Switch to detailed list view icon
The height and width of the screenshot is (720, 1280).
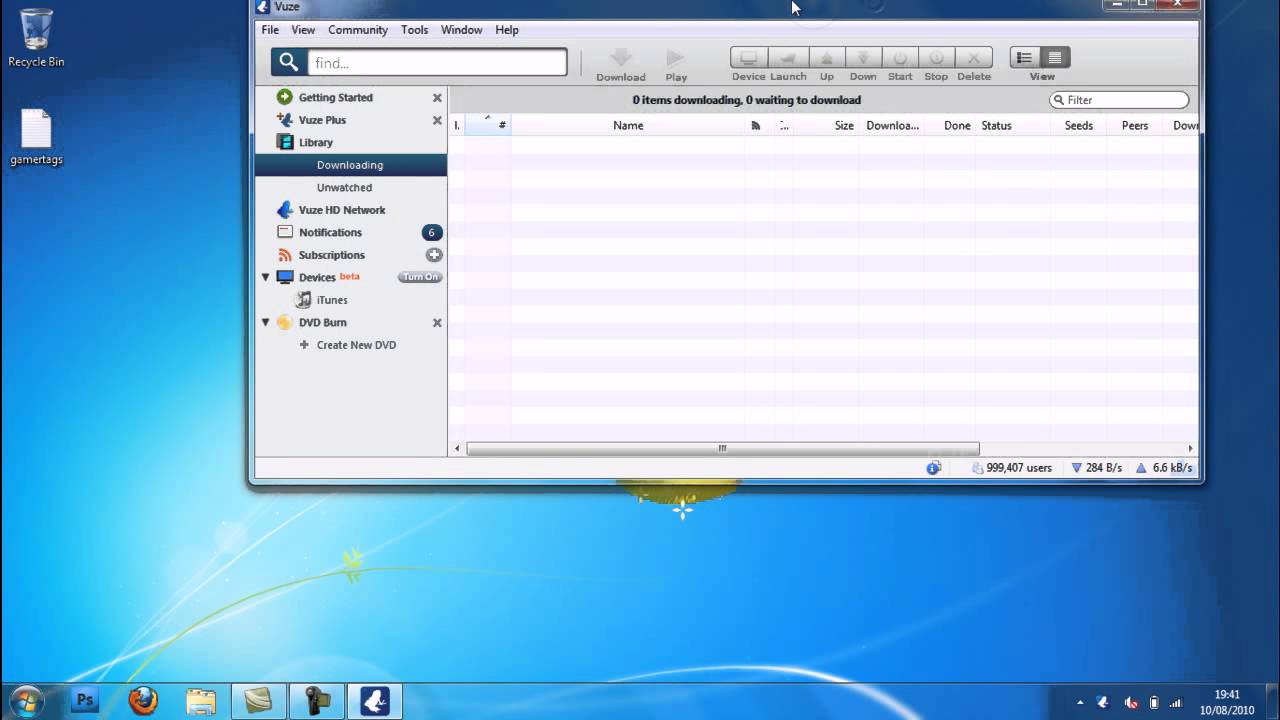(x=1055, y=58)
